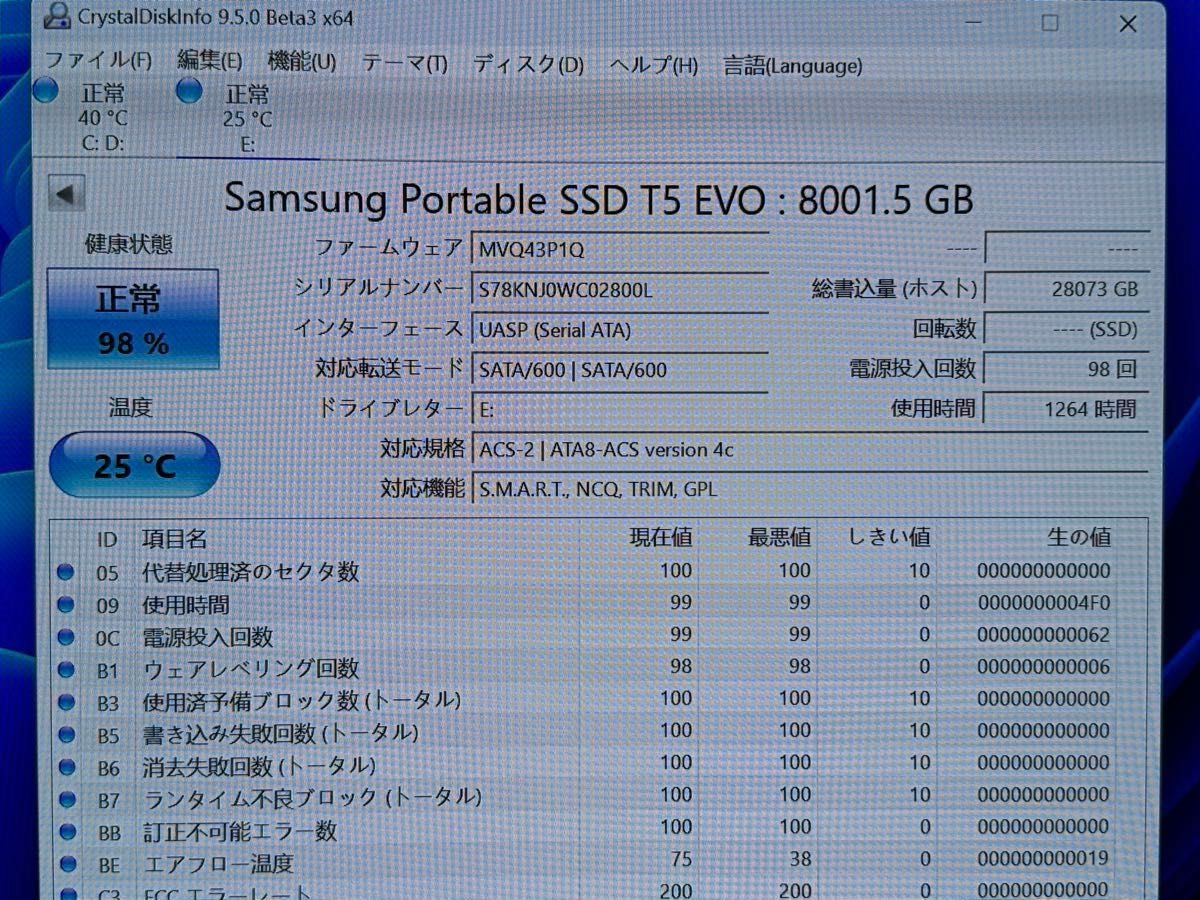
Task: Open the 機能(U) menu
Action: tap(302, 62)
